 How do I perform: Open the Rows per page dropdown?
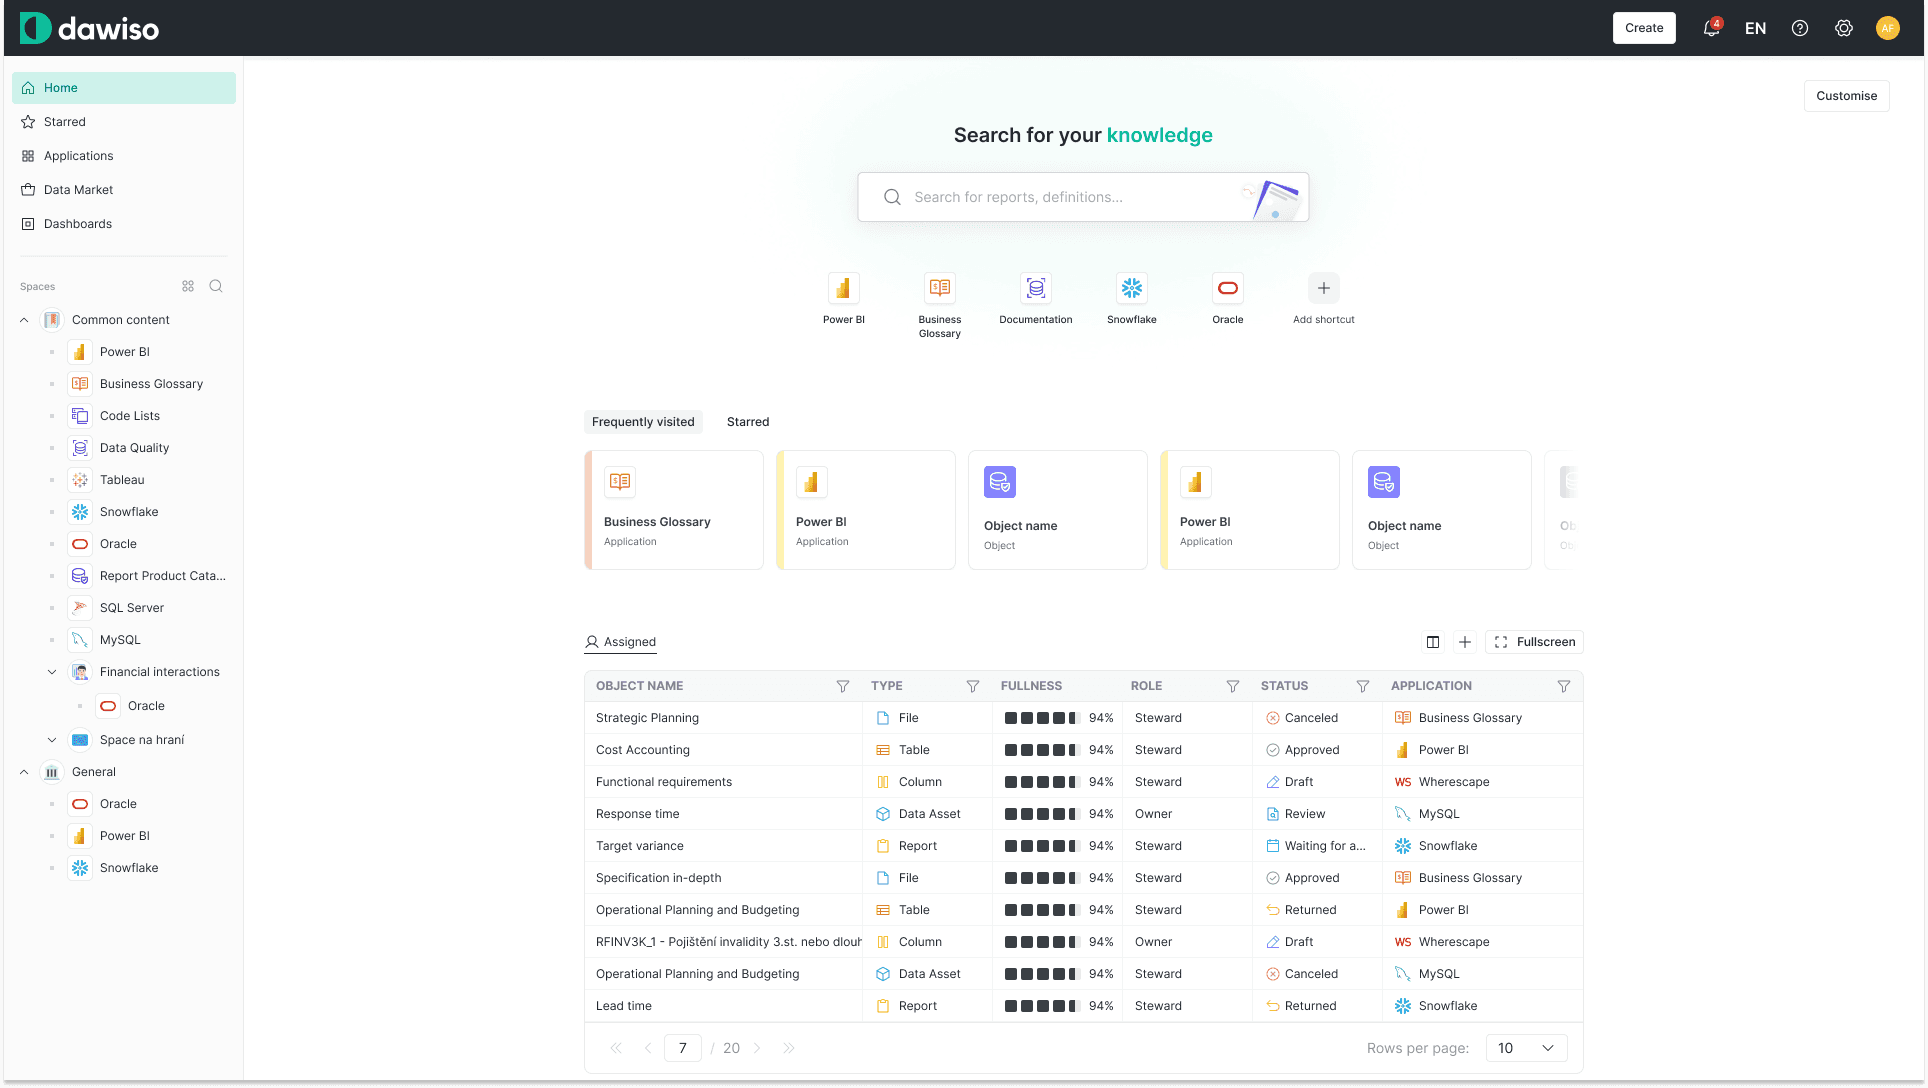[x=1526, y=1048]
